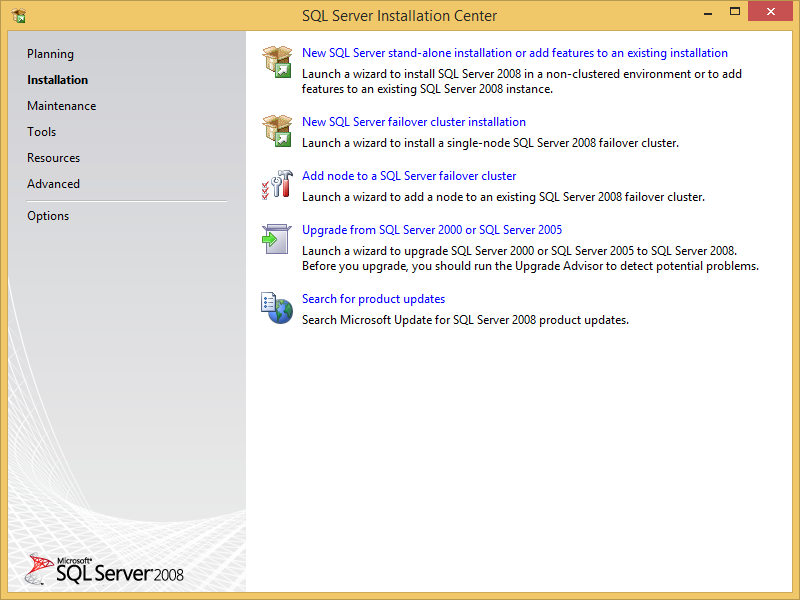
Task: Minimize the Installation Center window
Action: coord(707,11)
